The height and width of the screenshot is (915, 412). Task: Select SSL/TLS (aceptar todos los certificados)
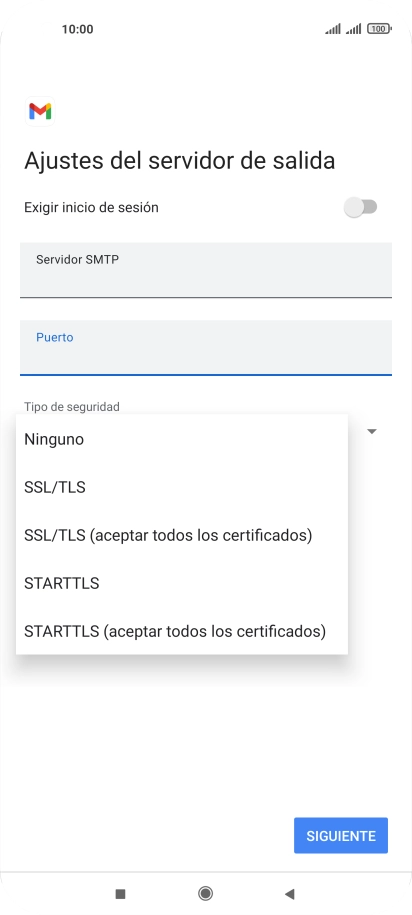(x=182, y=535)
